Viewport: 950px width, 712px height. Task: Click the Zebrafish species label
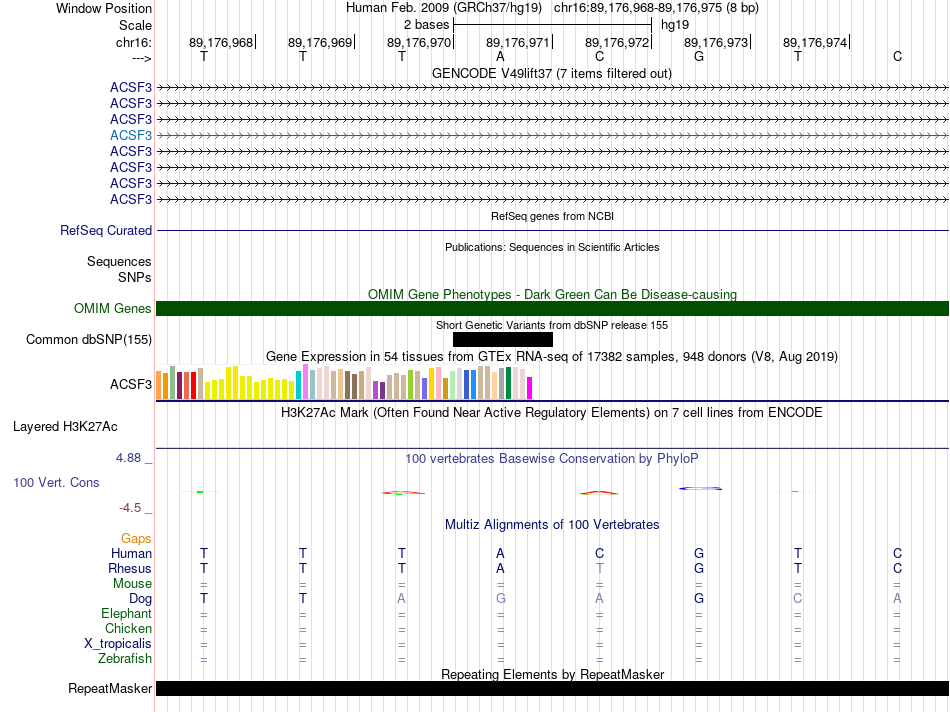[125, 658]
